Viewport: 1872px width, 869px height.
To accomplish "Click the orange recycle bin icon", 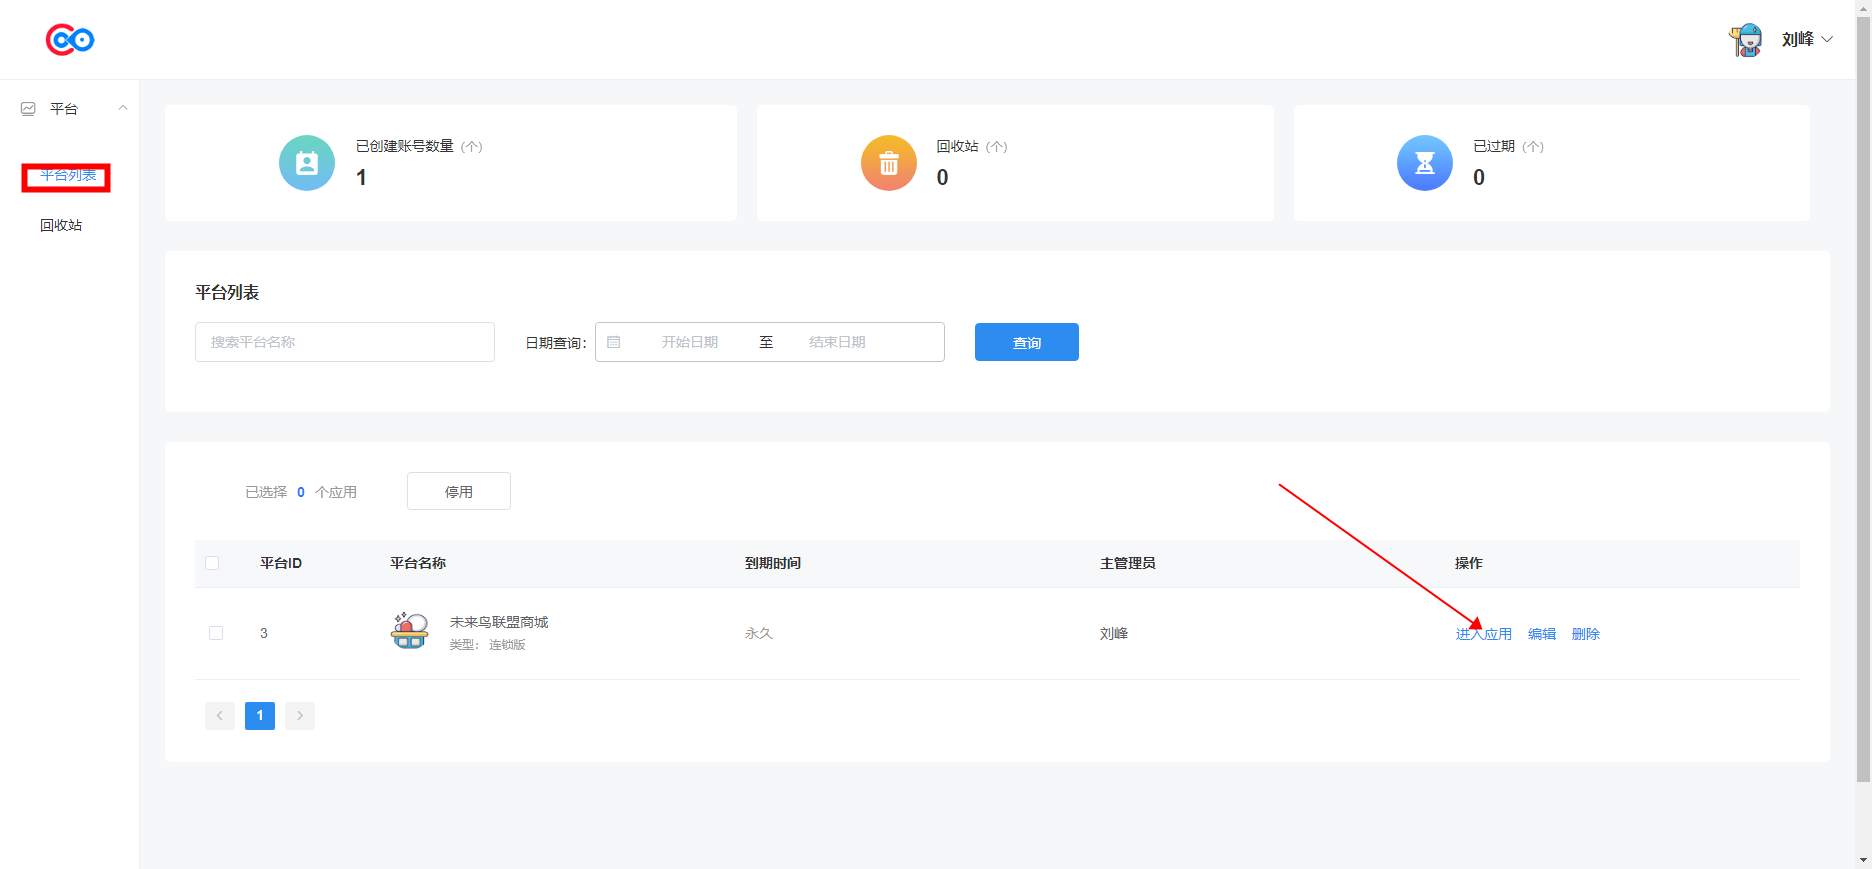I will pos(888,163).
